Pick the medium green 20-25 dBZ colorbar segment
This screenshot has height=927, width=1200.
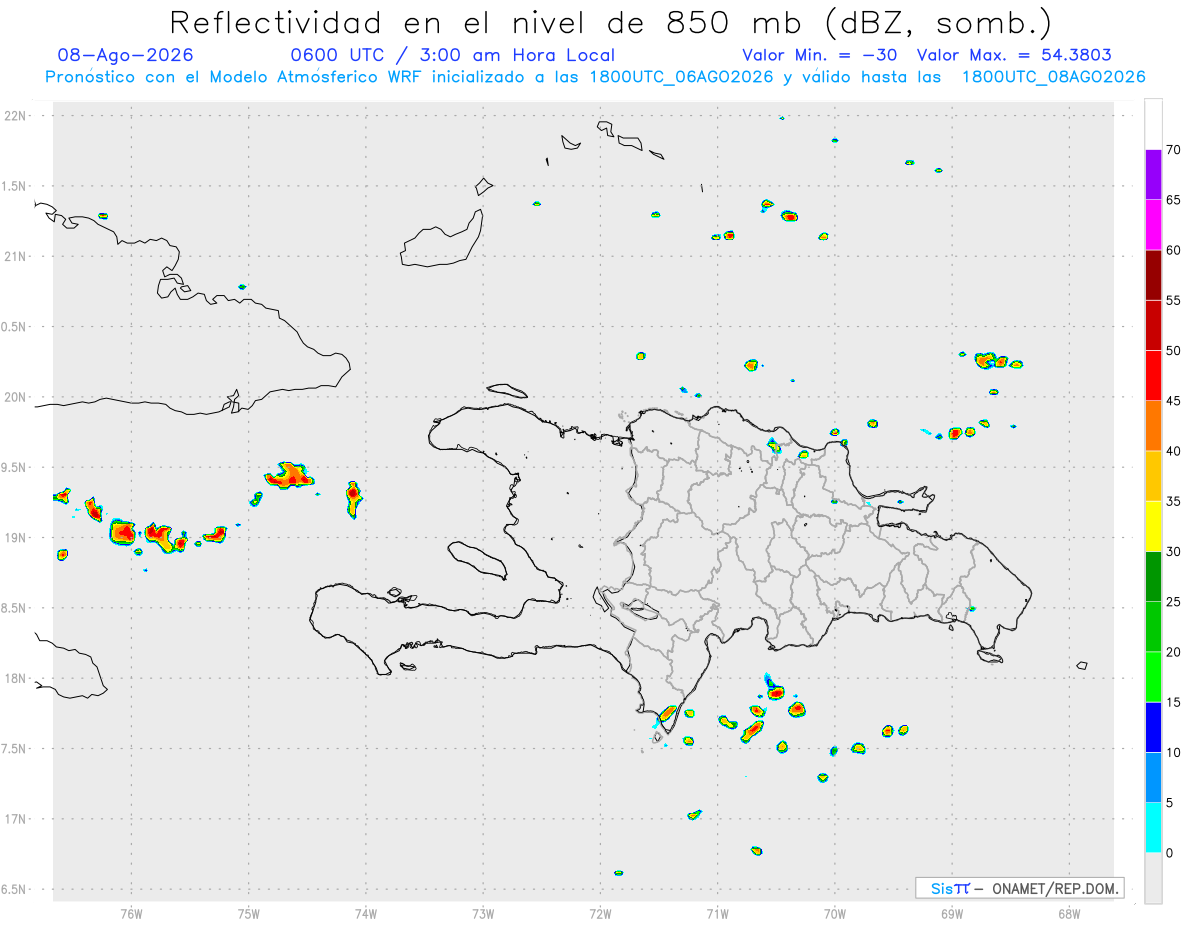pos(1153,627)
